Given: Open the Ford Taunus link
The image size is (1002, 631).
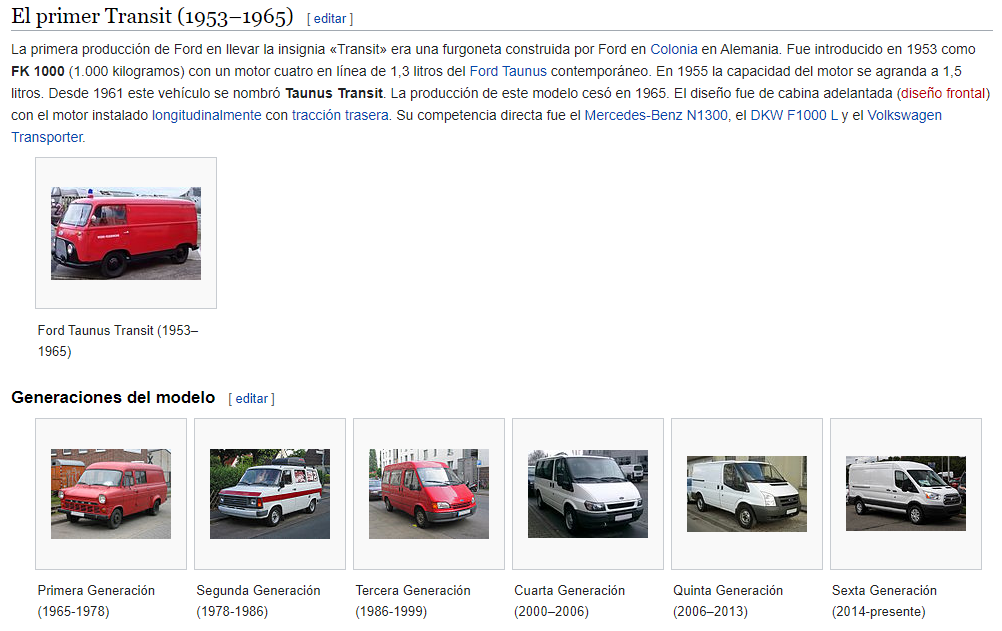Looking at the screenshot, I should click(x=508, y=71).
